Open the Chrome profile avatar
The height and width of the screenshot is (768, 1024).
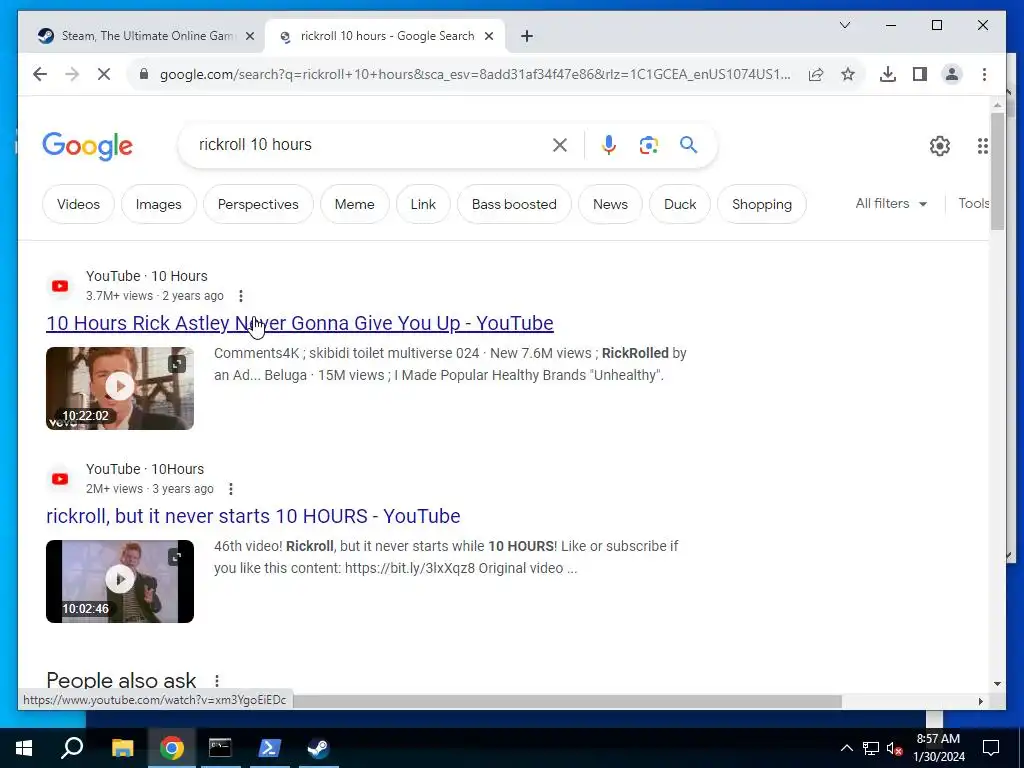point(952,74)
